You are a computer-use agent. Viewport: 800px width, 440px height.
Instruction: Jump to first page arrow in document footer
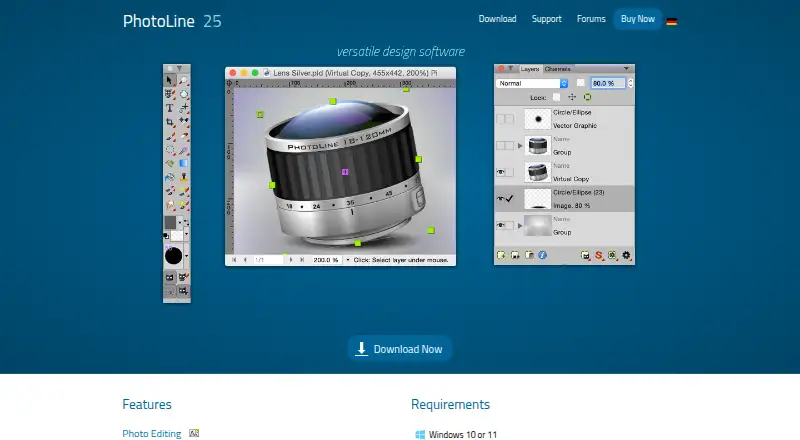(234, 260)
